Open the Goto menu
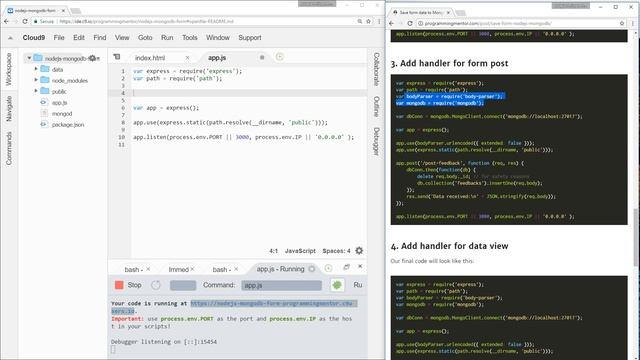This screenshot has width=640, height=360. click(x=145, y=38)
